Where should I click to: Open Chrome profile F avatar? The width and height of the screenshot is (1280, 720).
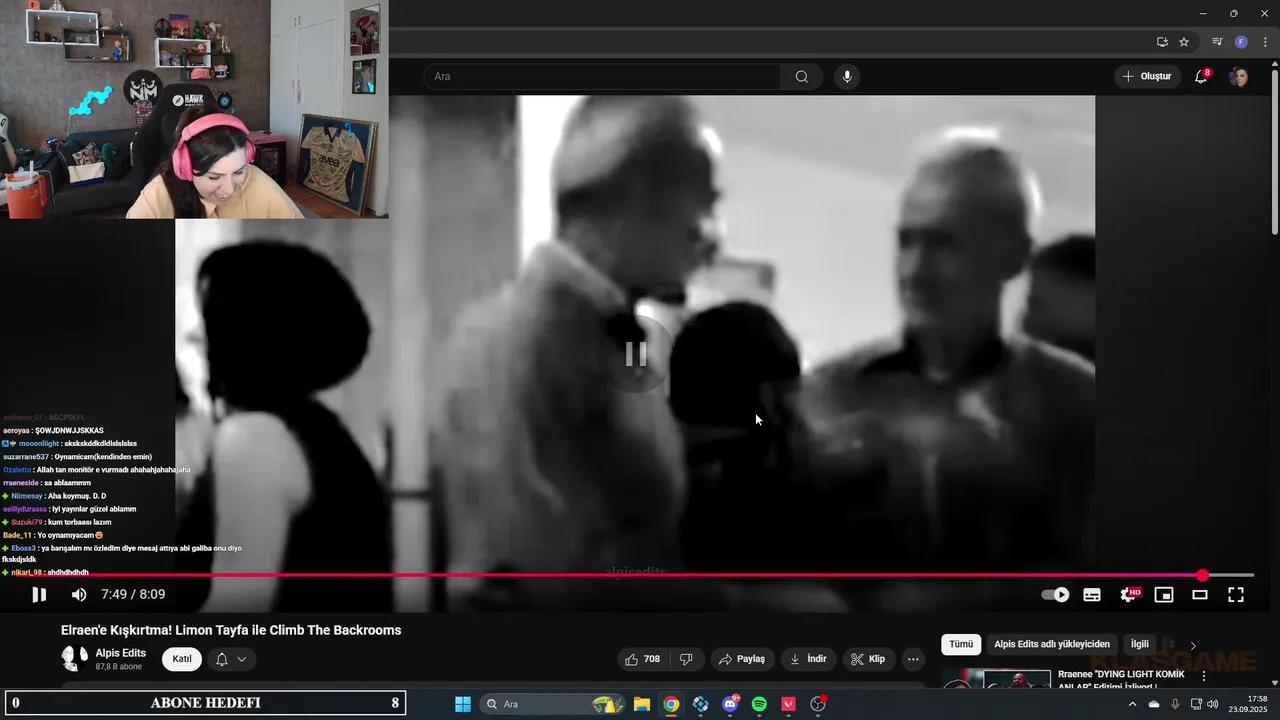pos(1241,42)
